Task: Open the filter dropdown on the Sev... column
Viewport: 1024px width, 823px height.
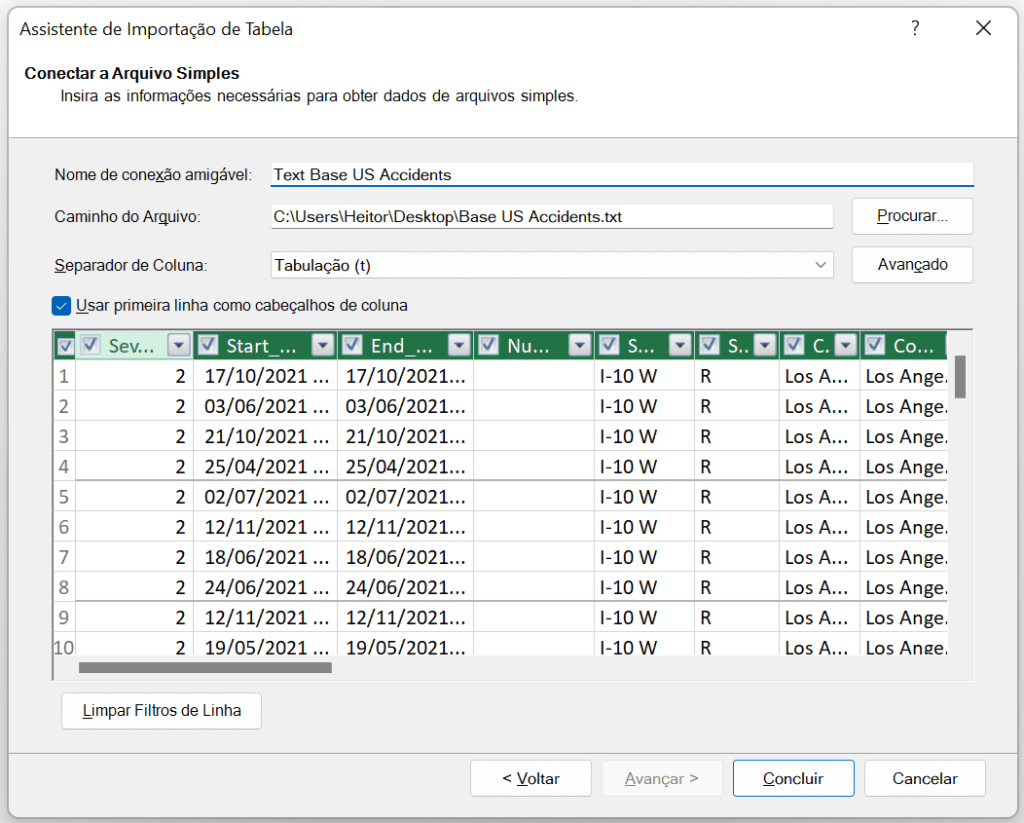Action: tap(178, 344)
